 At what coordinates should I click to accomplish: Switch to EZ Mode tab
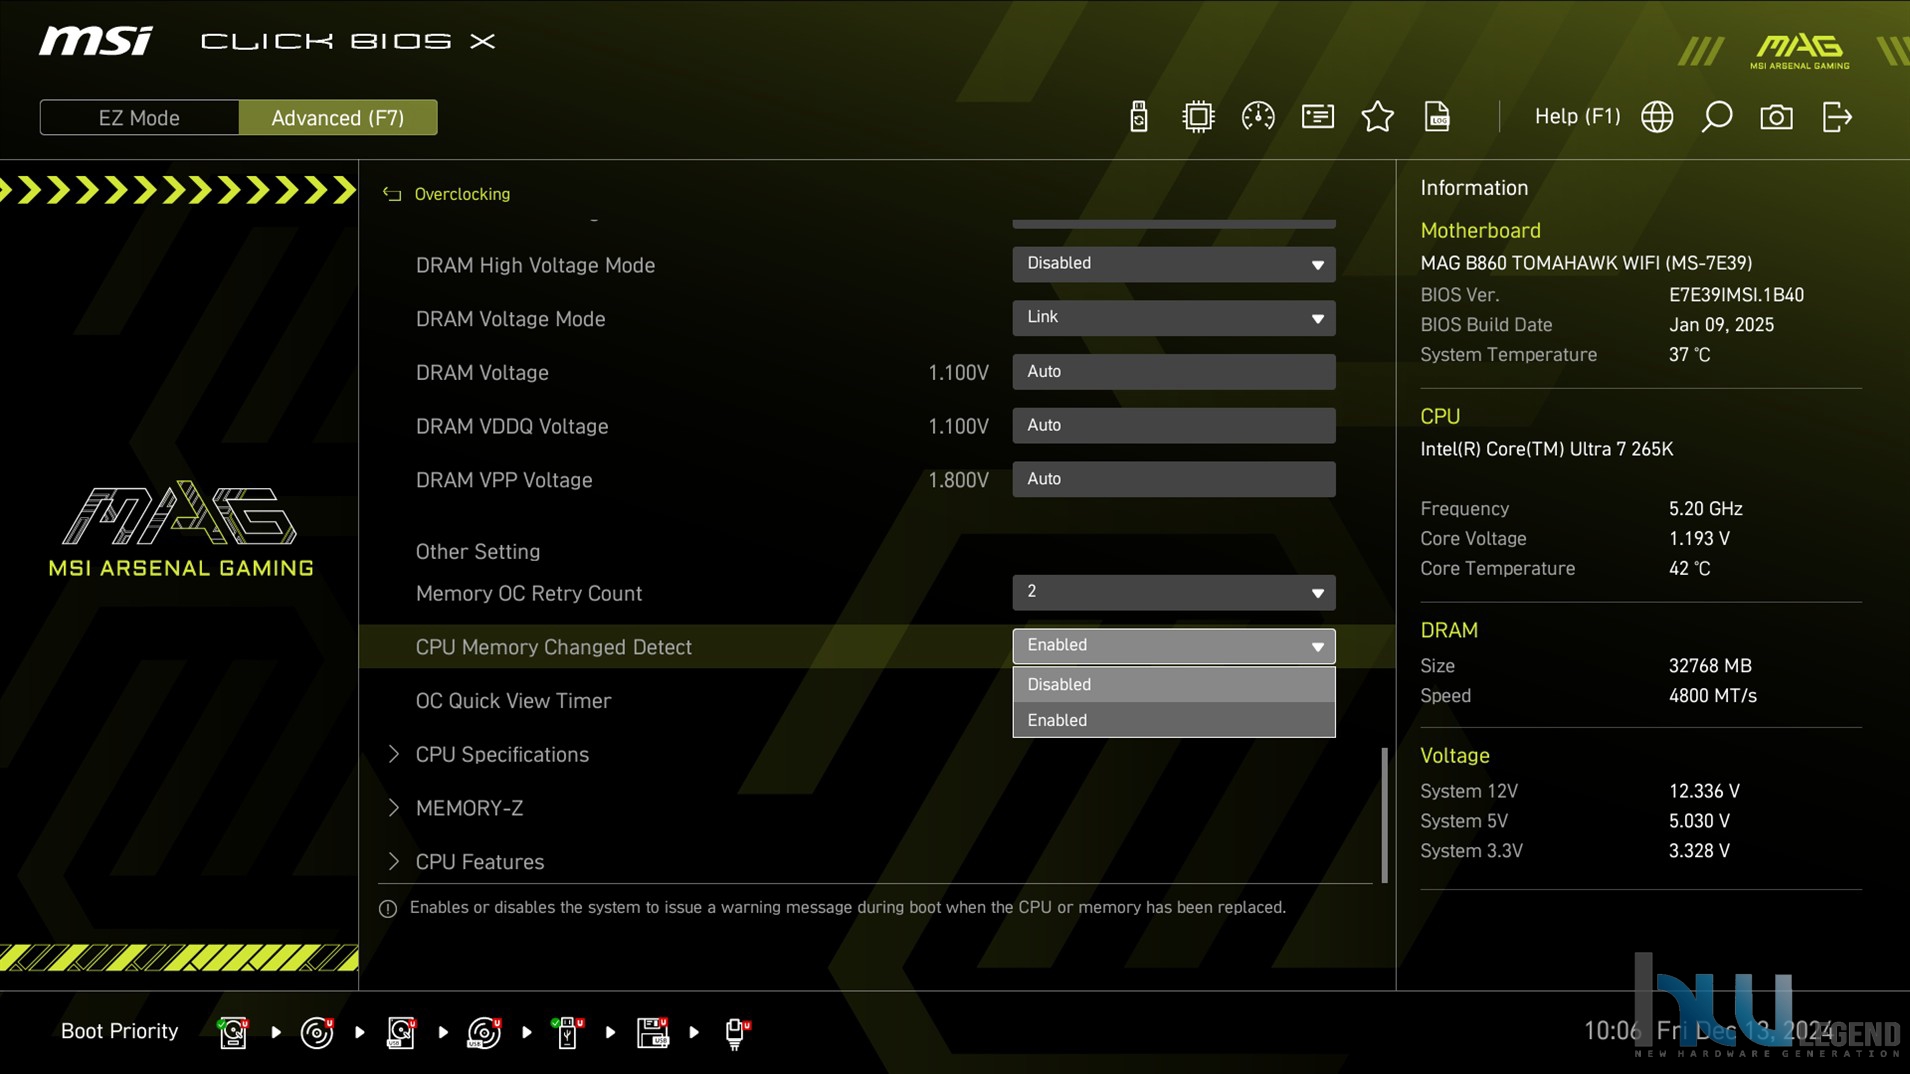click(x=139, y=117)
